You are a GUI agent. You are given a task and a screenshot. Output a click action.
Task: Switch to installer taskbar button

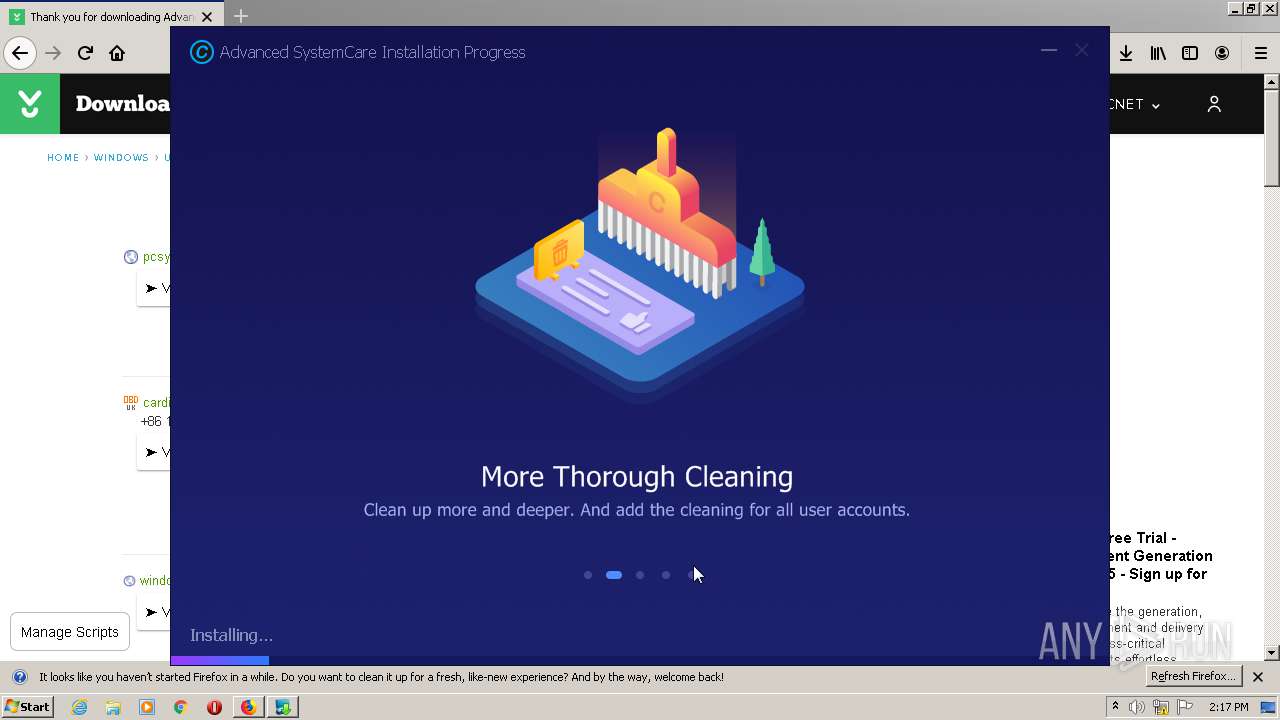(283, 707)
